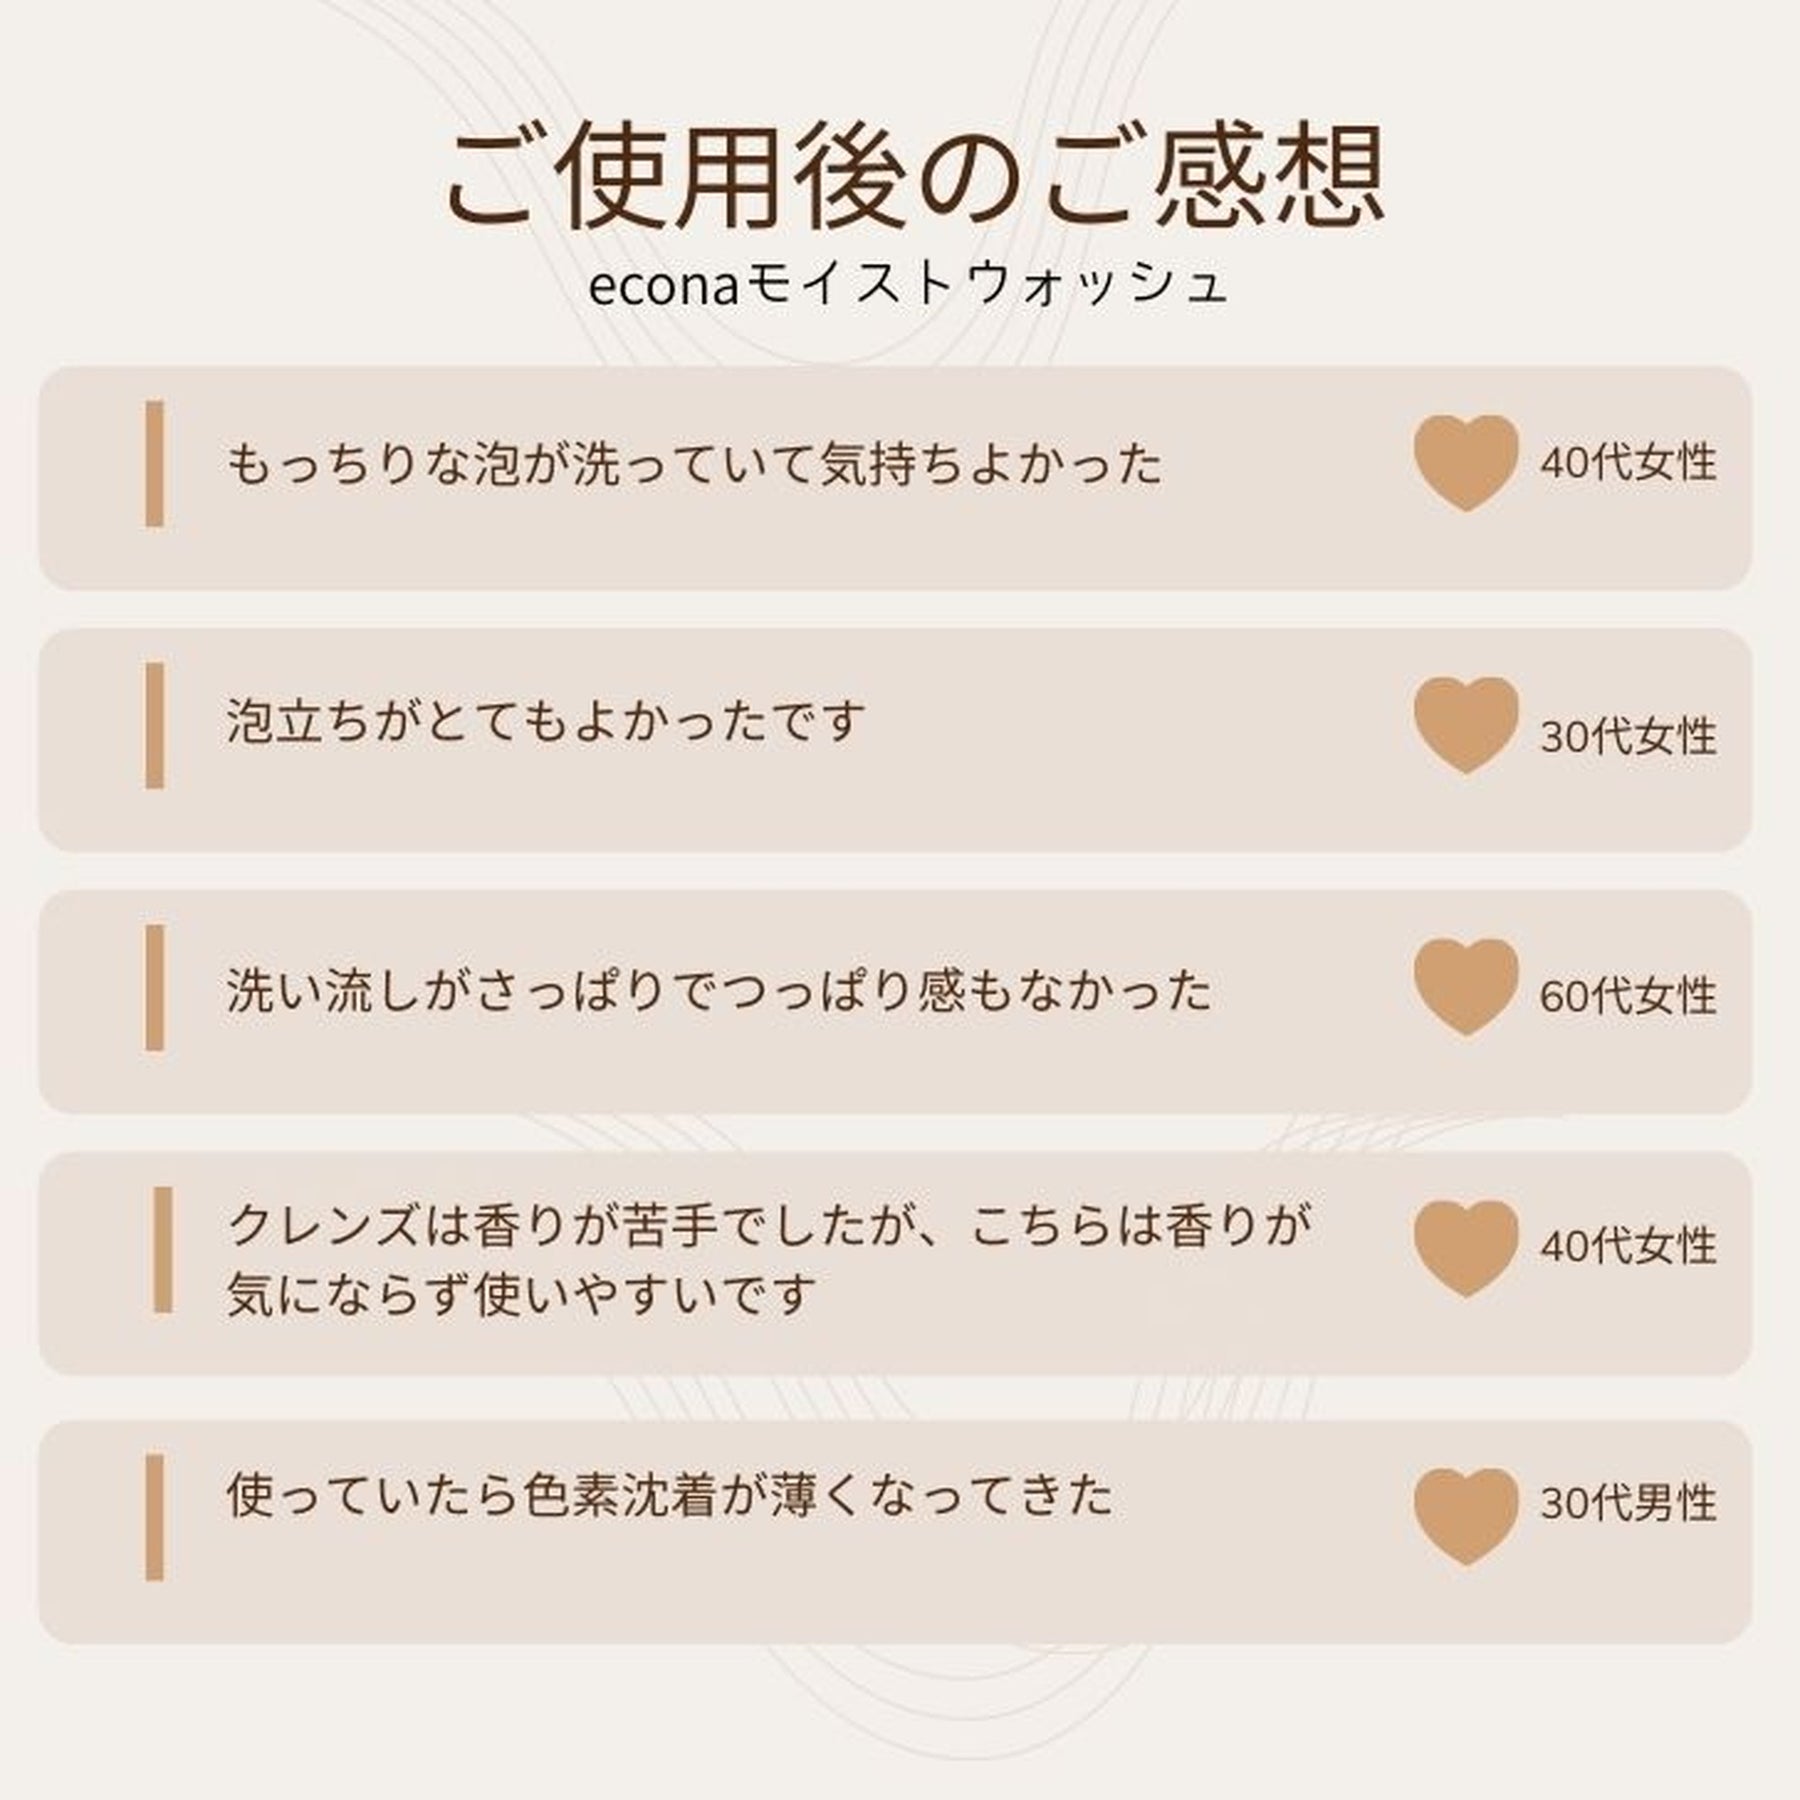The width and height of the screenshot is (1800, 1800).
Task: Click the 60代女性 label
Action: click(1628, 997)
